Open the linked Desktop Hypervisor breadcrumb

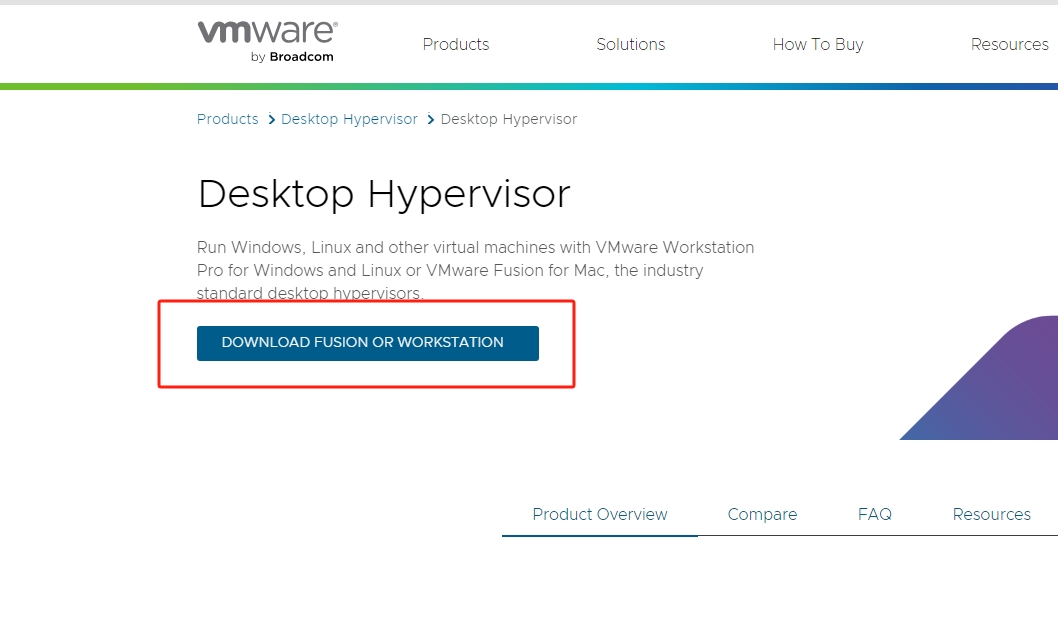pos(349,119)
